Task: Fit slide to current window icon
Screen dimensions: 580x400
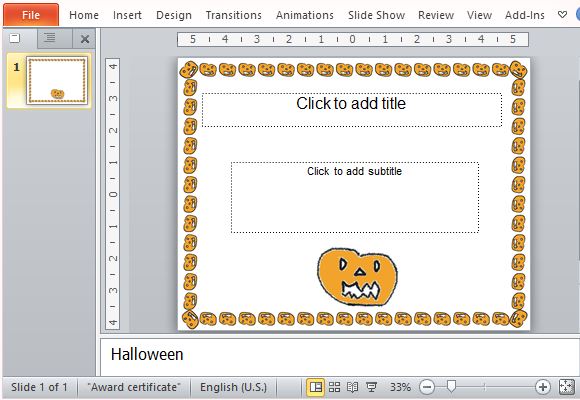Action: click(x=566, y=387)
